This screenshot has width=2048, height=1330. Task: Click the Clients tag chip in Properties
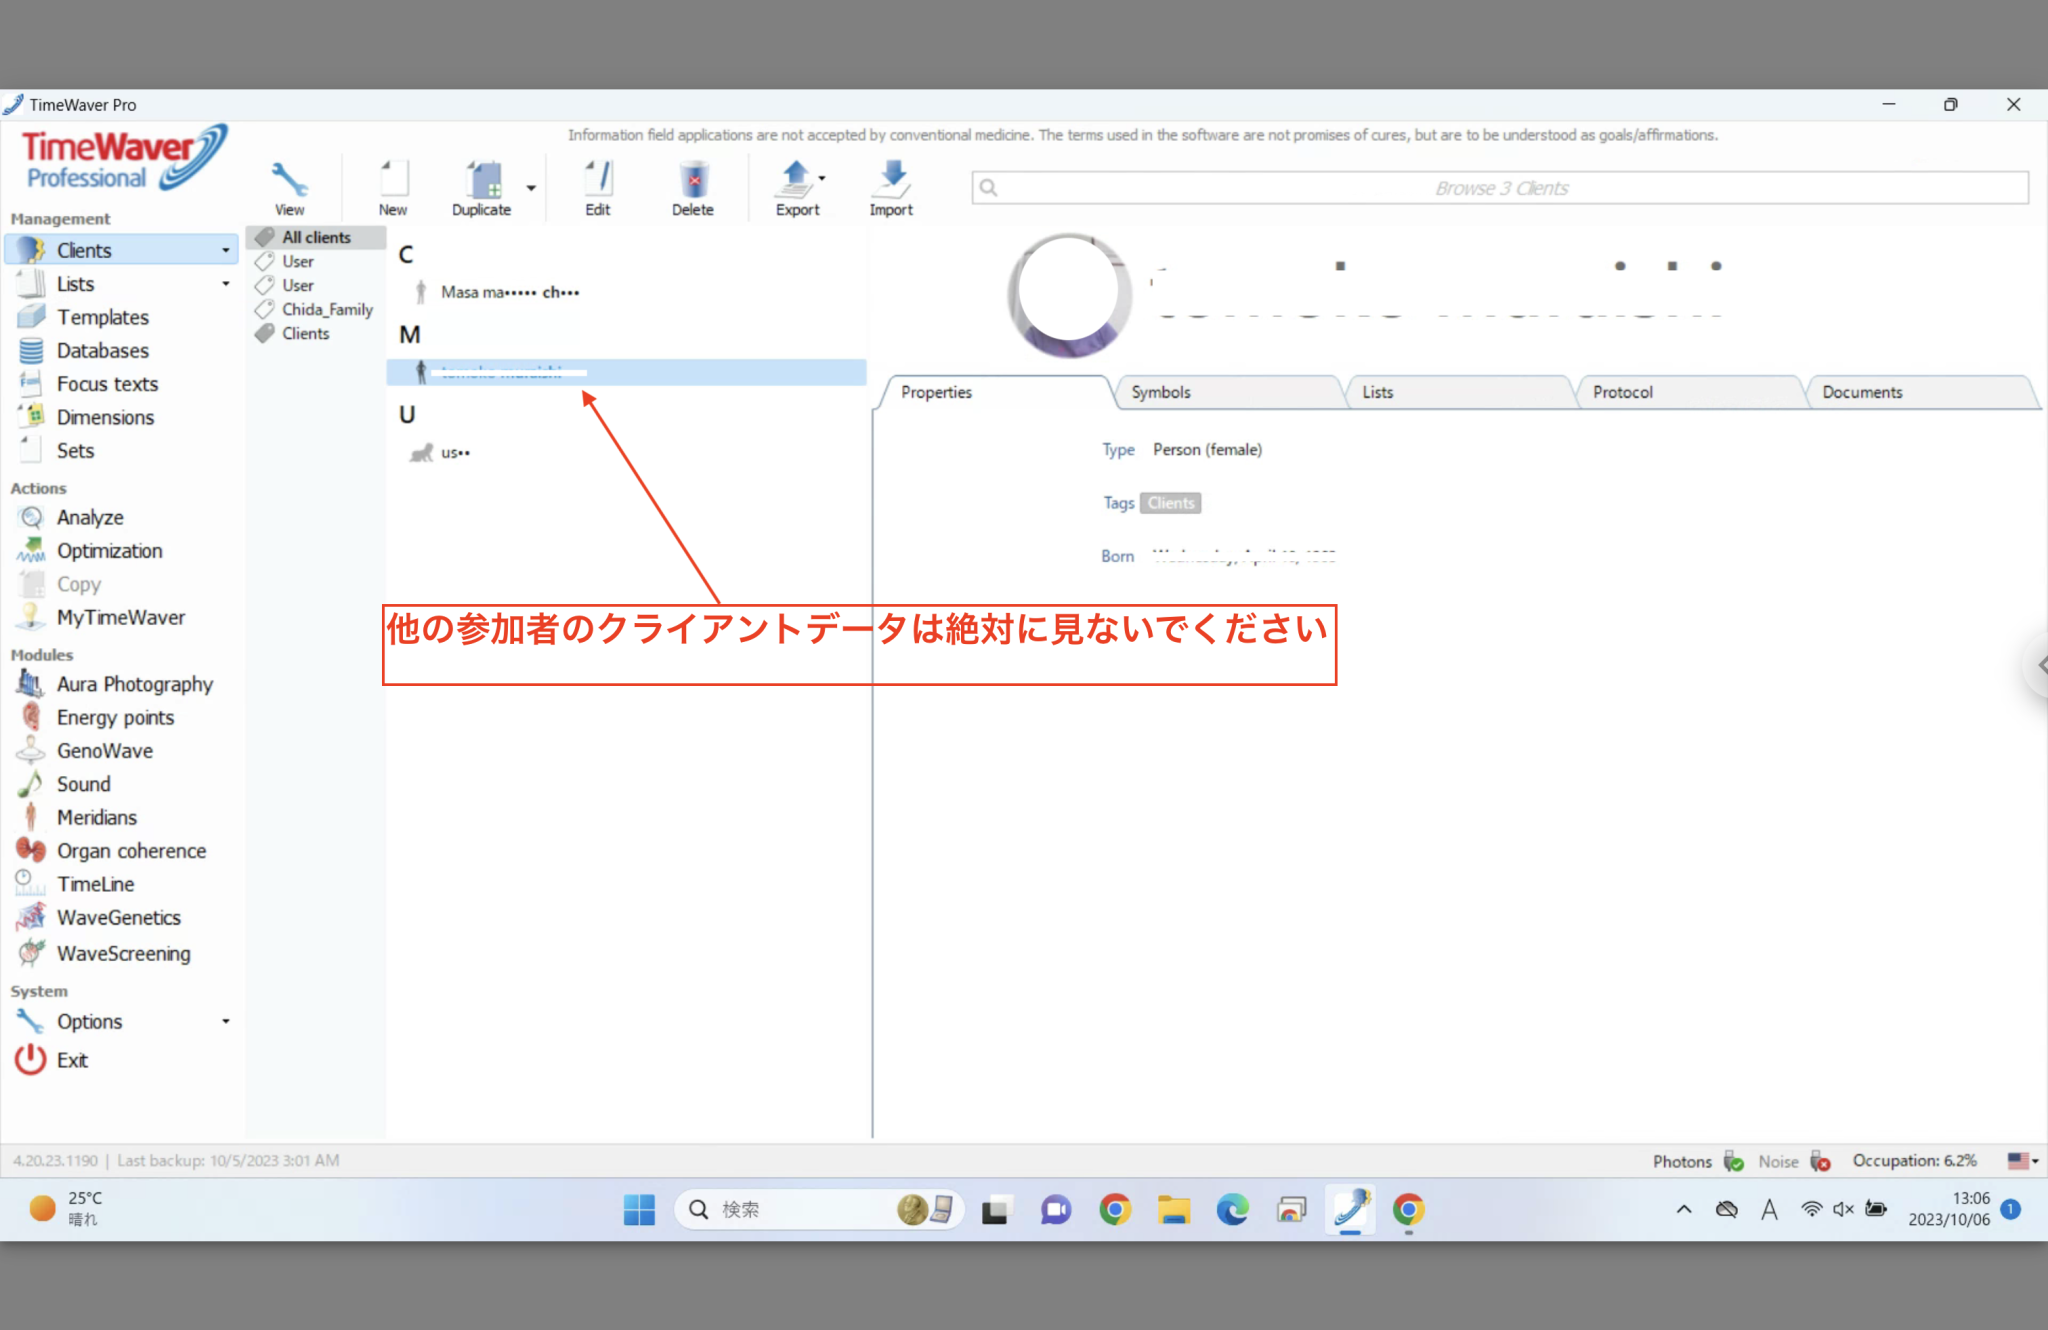tap(1171, 503)
